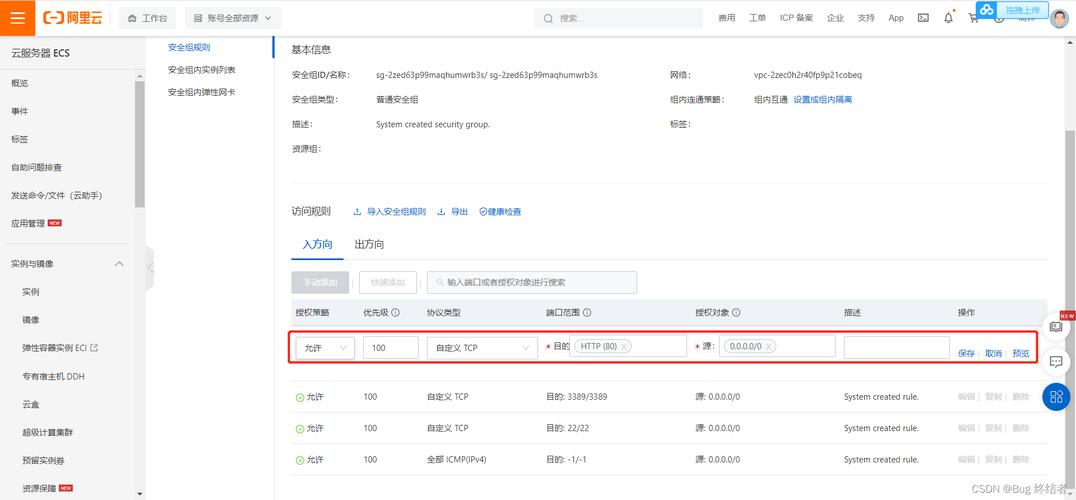Open 弹性容器实例 ECI external link

tap(60, 348)
